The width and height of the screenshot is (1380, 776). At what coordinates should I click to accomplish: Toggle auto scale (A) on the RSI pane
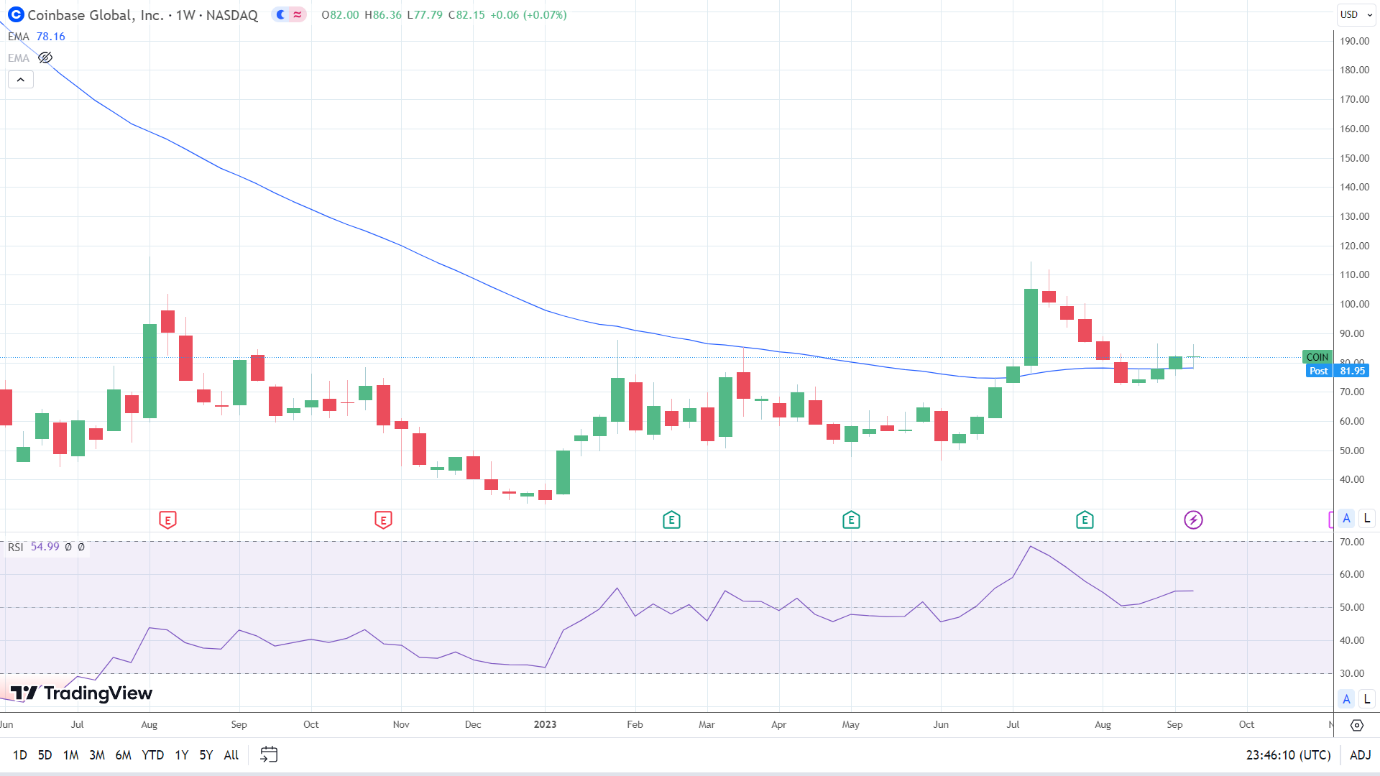[x=1347, y=699]
